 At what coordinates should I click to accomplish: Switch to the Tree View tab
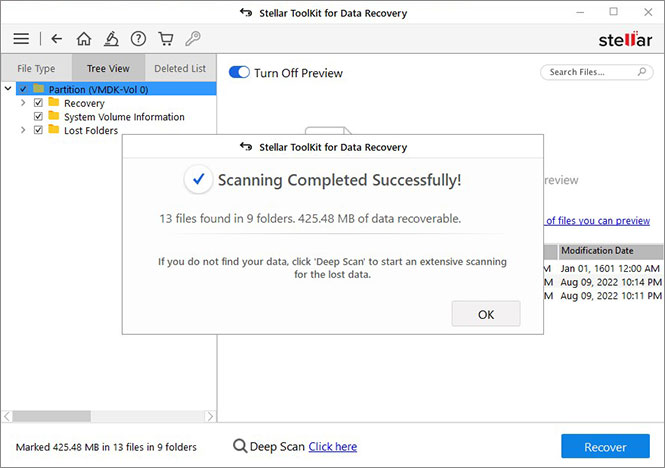108,68
